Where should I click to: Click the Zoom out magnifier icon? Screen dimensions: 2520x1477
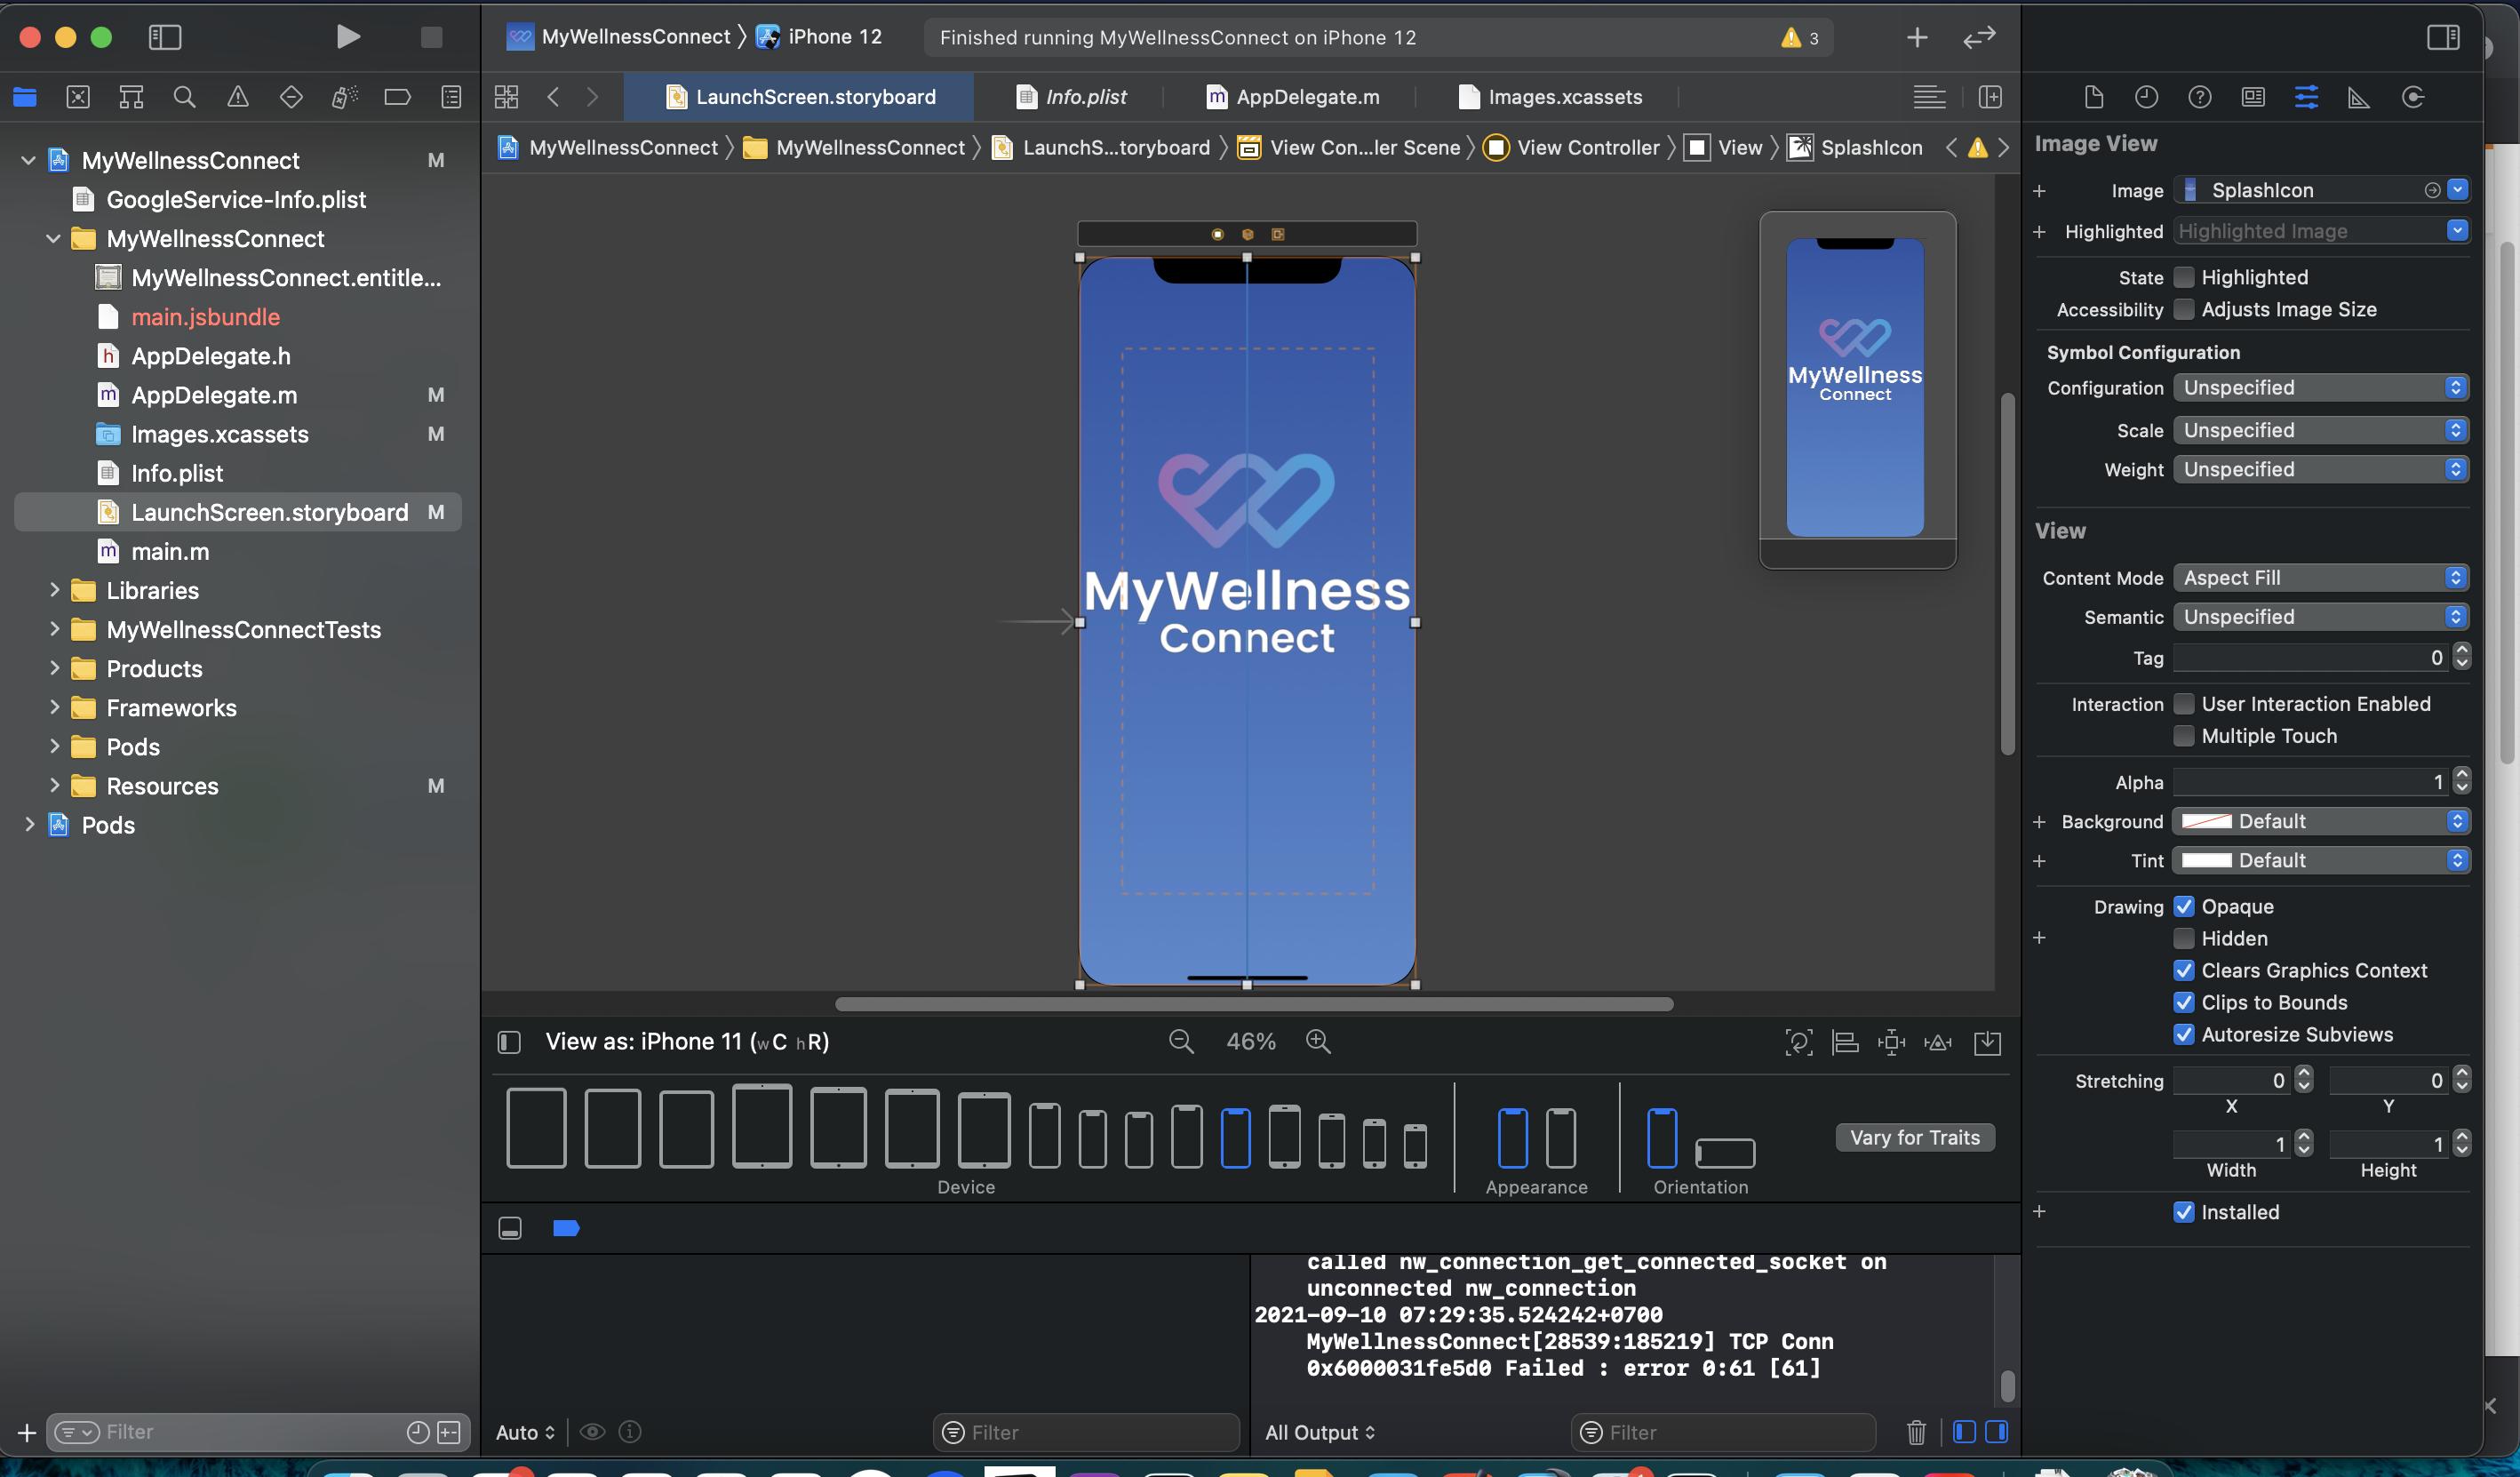click(x=1181, y=1042)
